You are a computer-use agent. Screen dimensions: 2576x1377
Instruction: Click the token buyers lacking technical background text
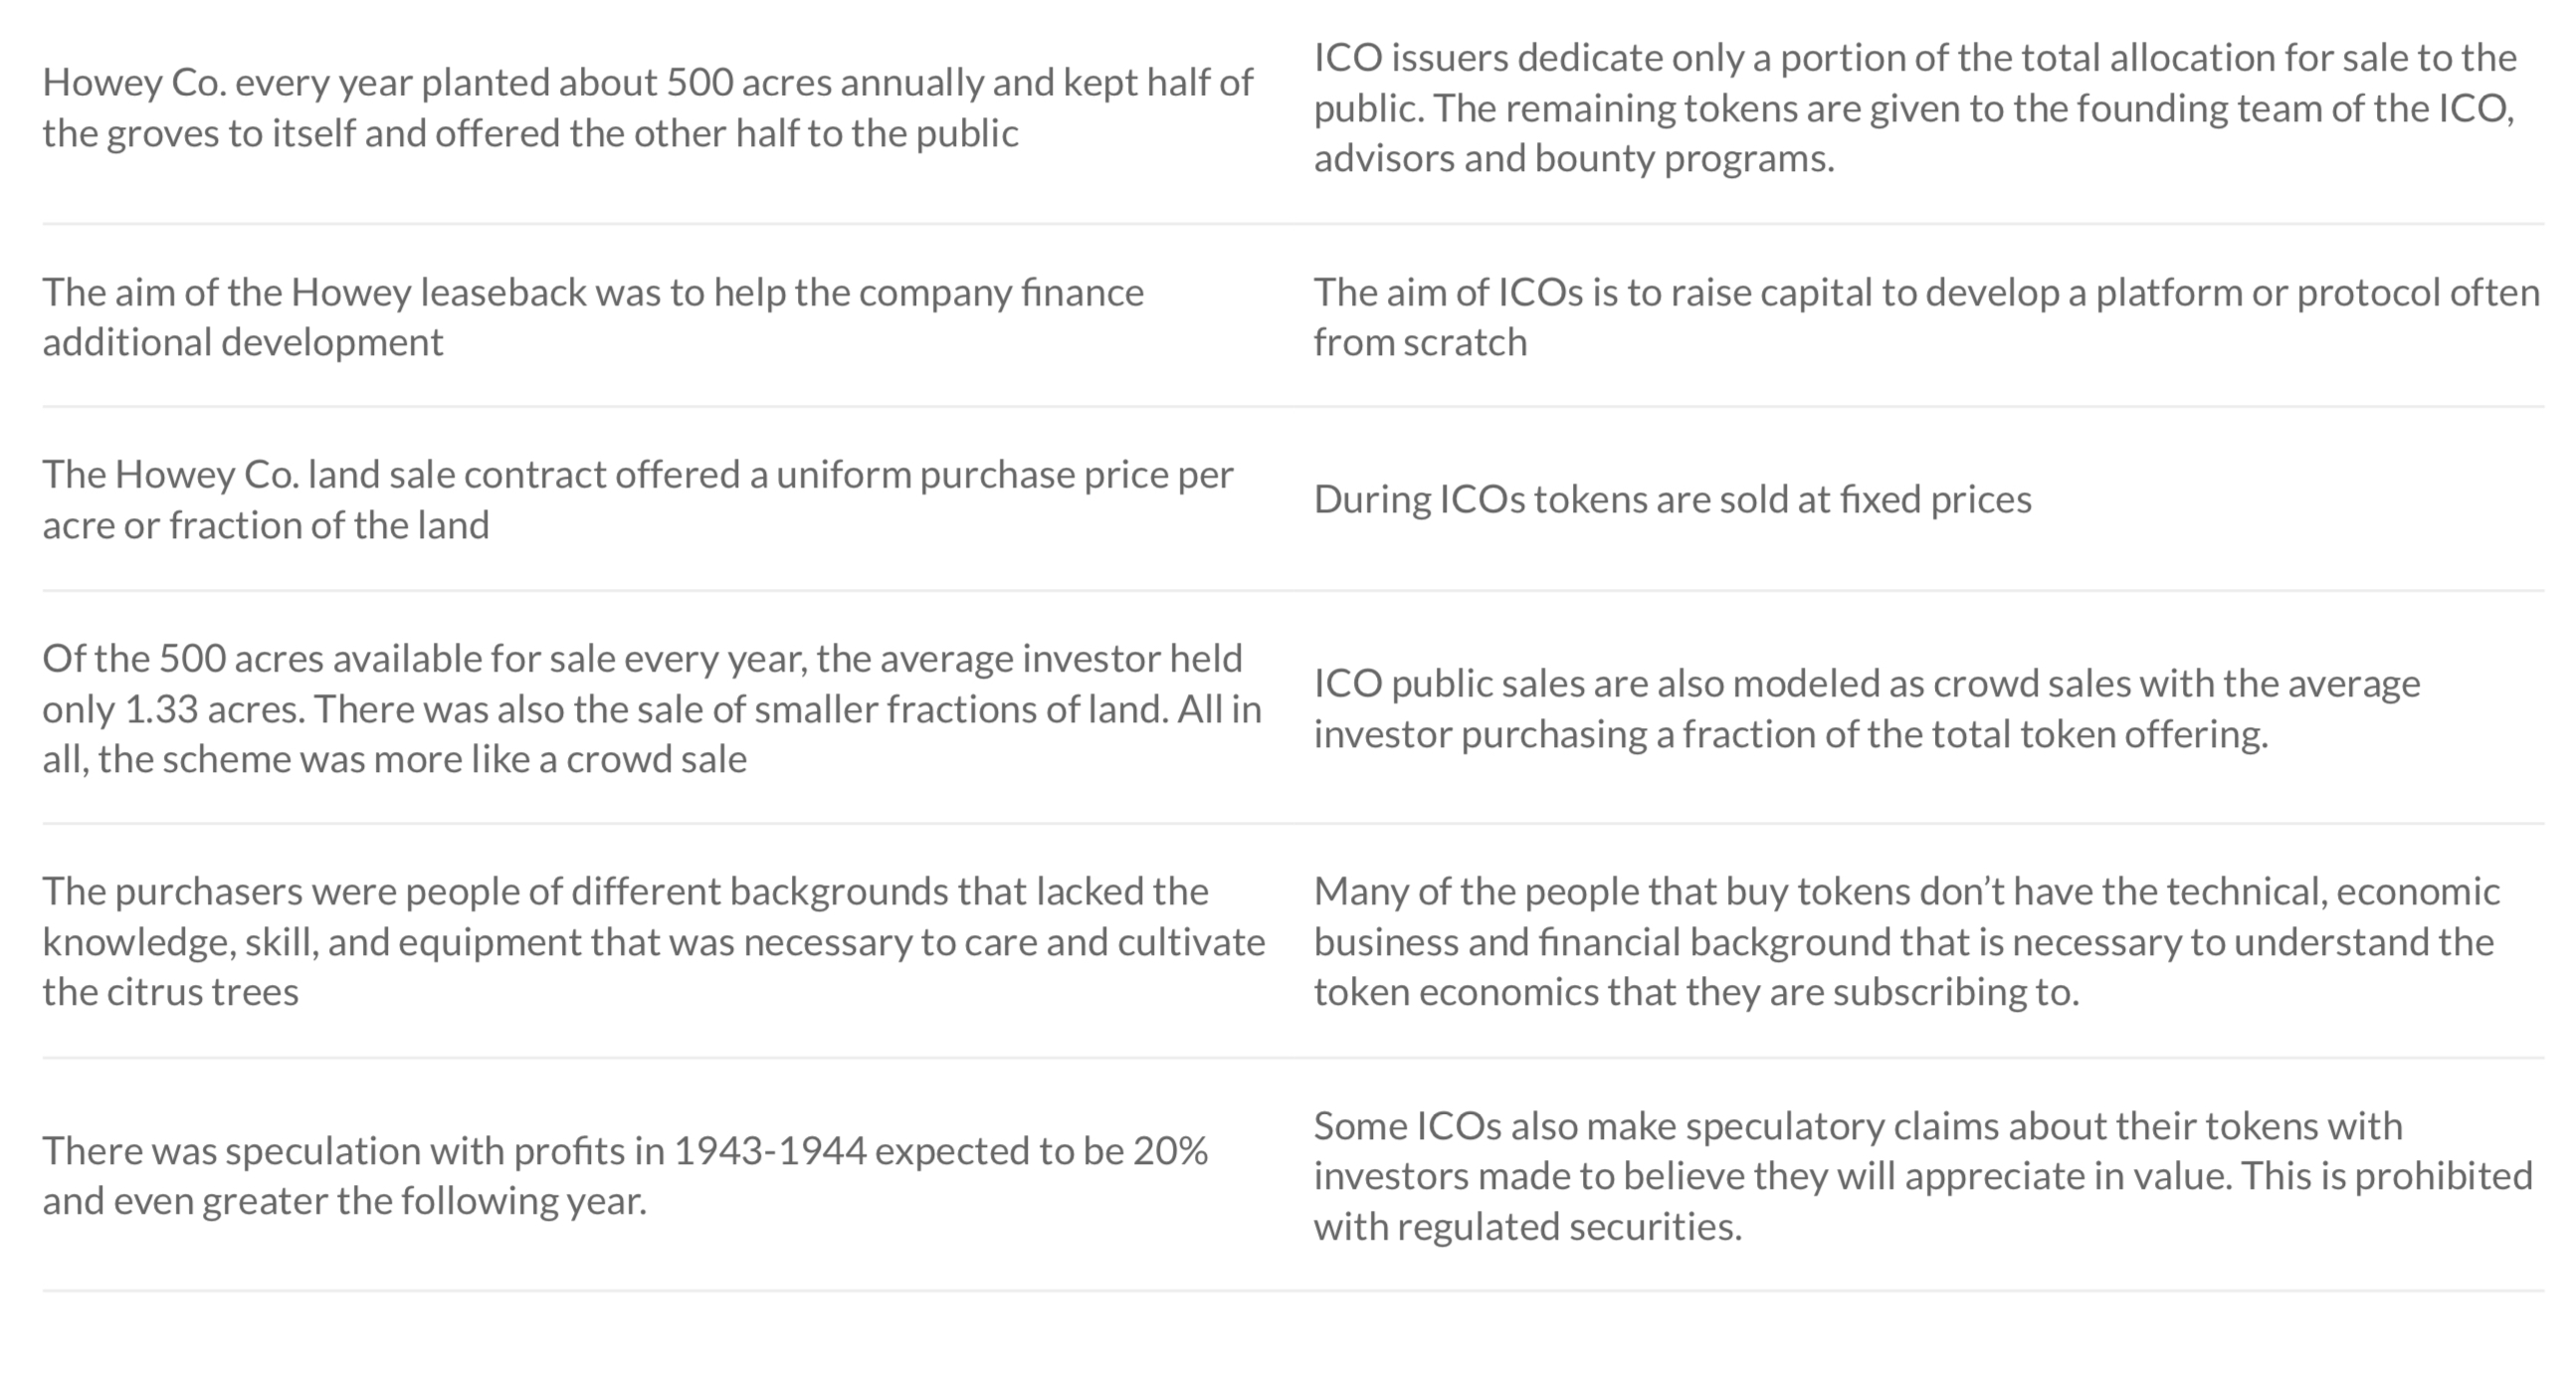click(1906, 941)
